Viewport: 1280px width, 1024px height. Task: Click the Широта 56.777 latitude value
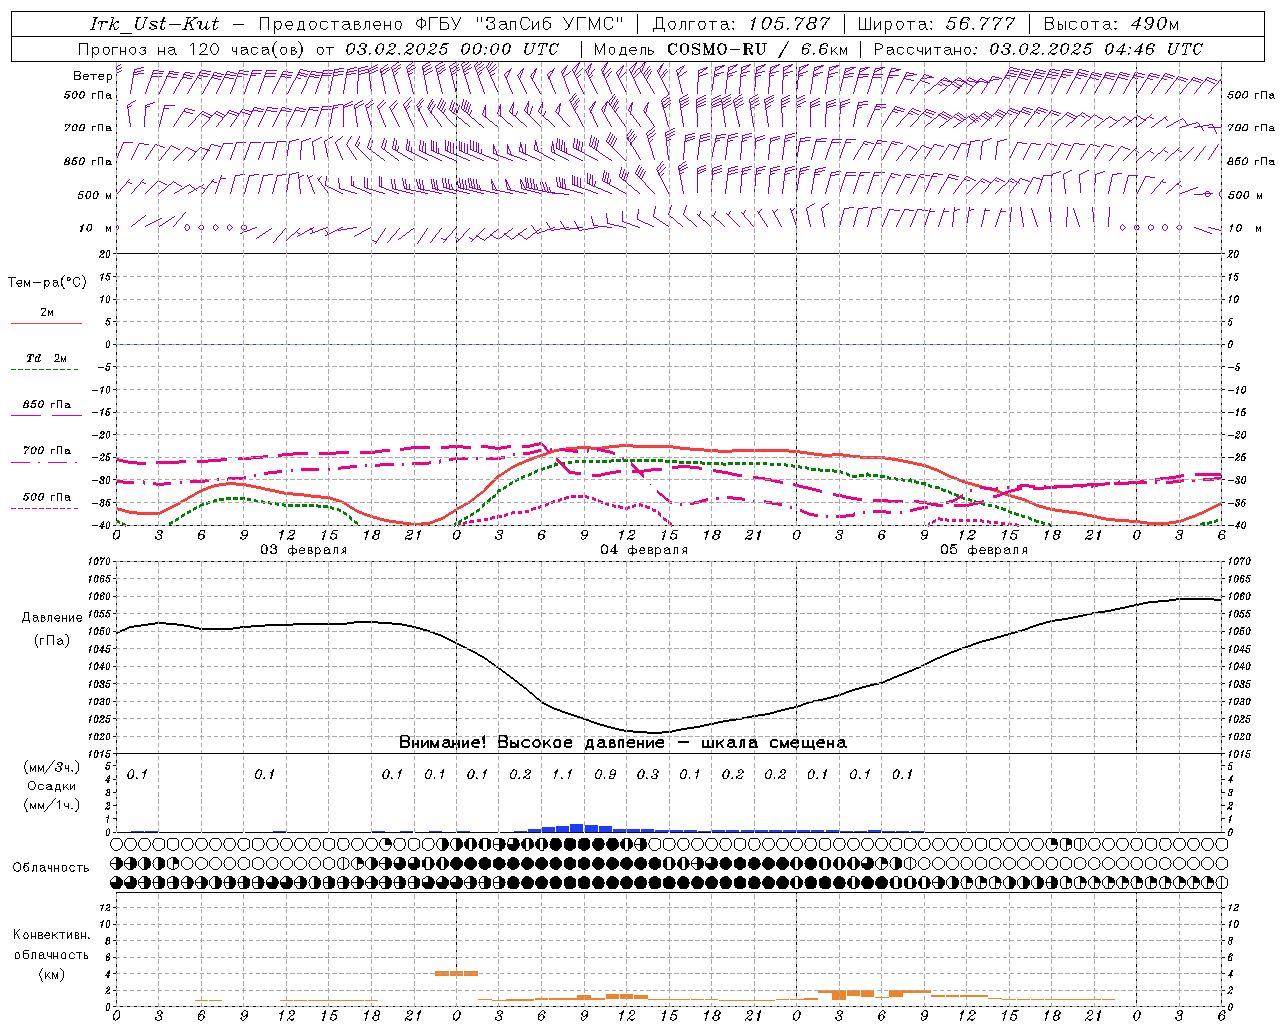point(936,24)
